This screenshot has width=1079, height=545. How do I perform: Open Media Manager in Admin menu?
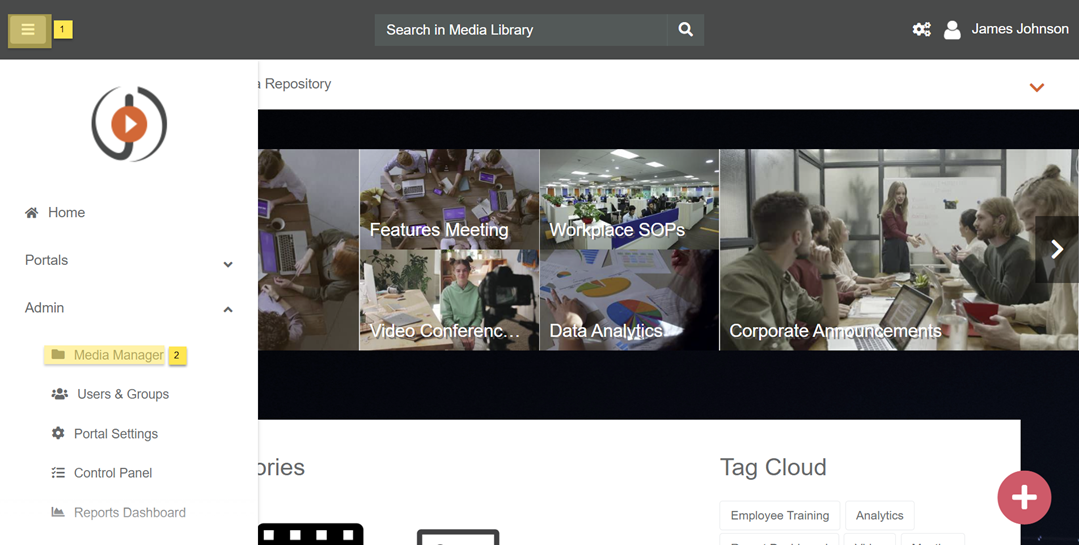[x=118, y=355]
